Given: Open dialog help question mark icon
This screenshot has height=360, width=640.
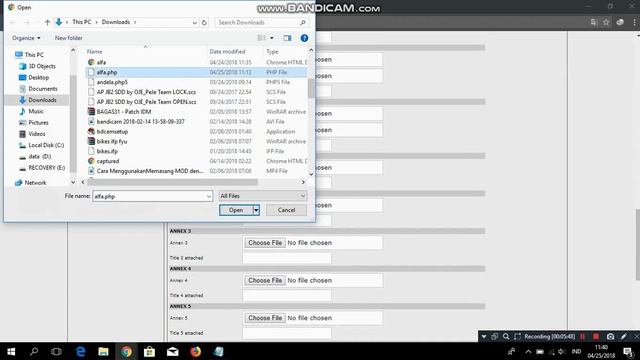Looking at the screenshot, I should pyautogui.click(x=304, y=38).
